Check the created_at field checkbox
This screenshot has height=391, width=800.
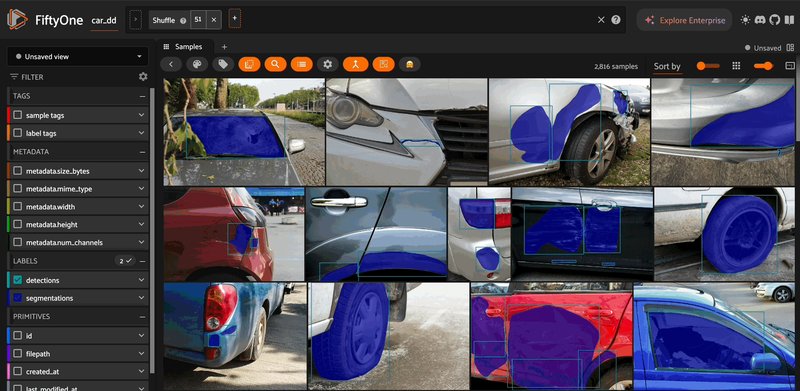[x=18, y=372]
